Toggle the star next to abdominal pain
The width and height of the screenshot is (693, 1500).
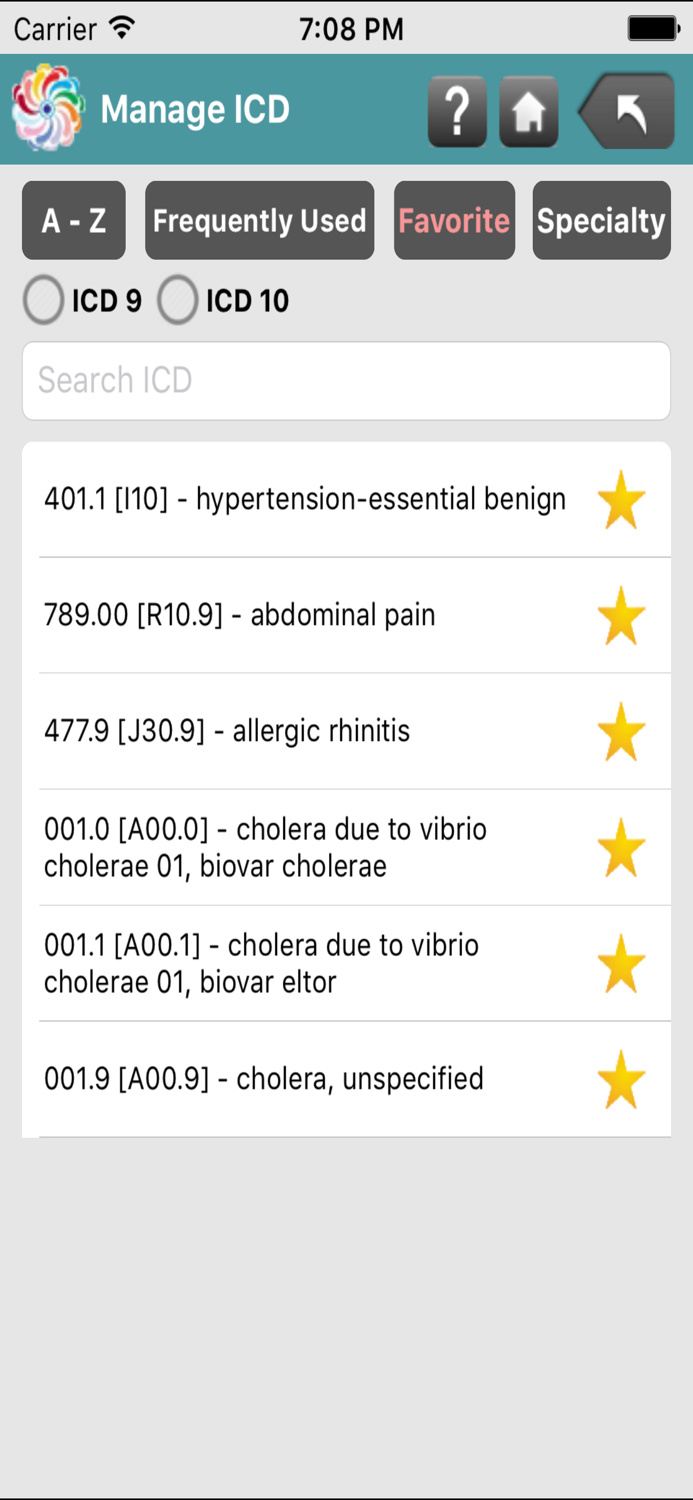click(x=621, y=615)
